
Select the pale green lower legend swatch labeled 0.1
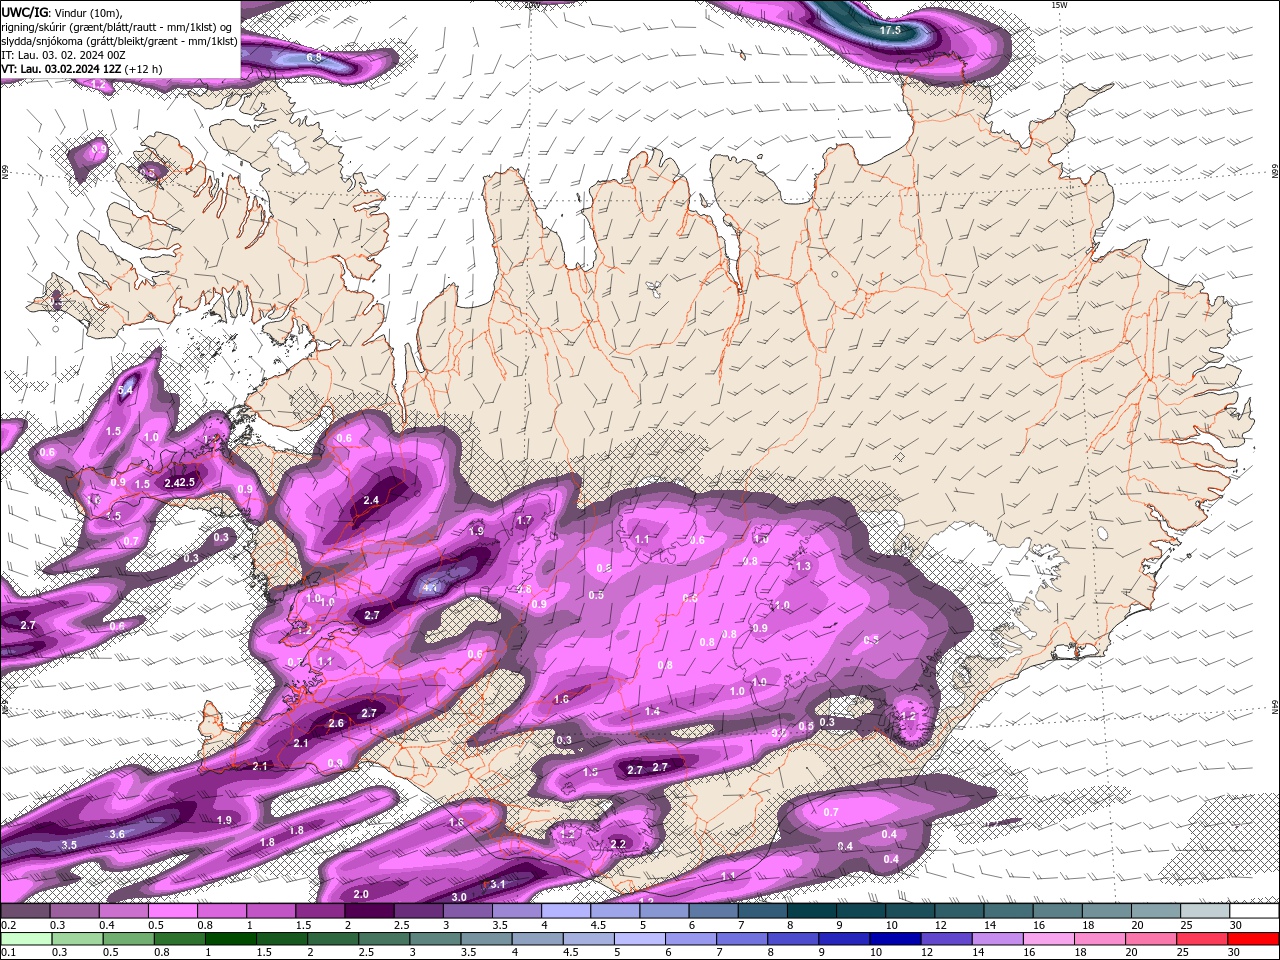click(27, 939)
